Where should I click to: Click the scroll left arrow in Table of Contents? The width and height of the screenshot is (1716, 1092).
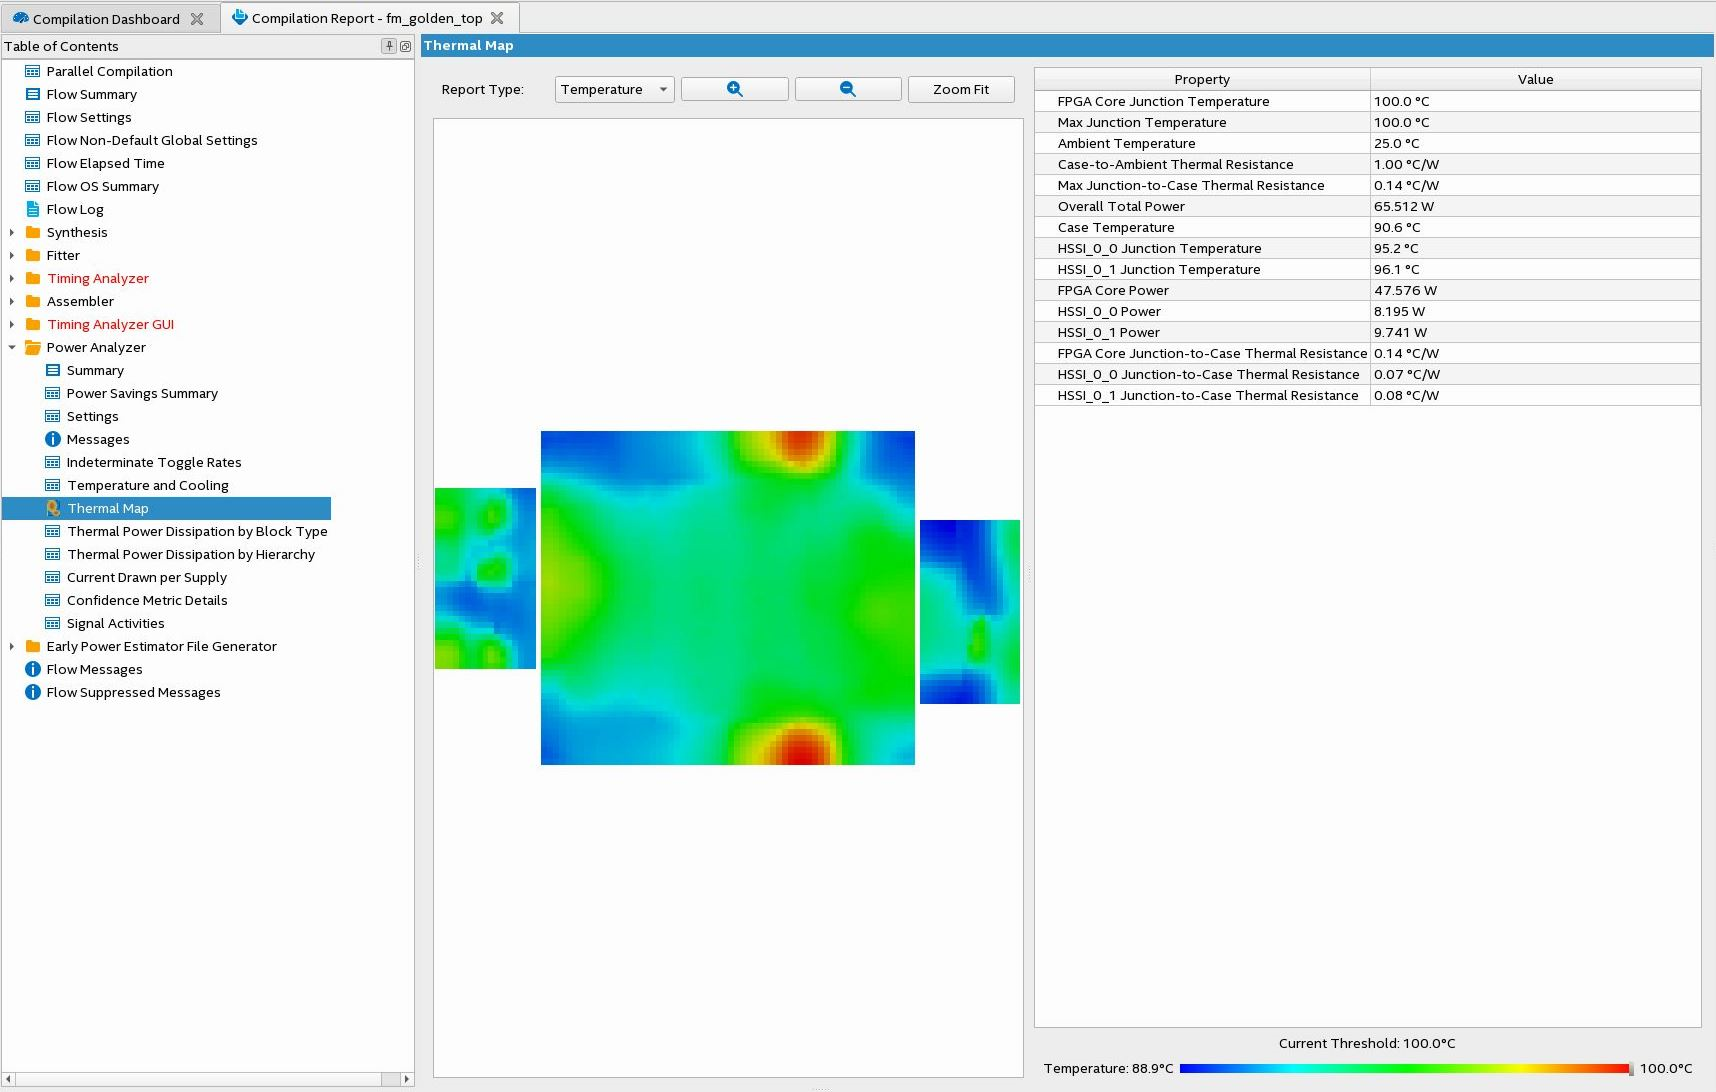point(9,1079)
